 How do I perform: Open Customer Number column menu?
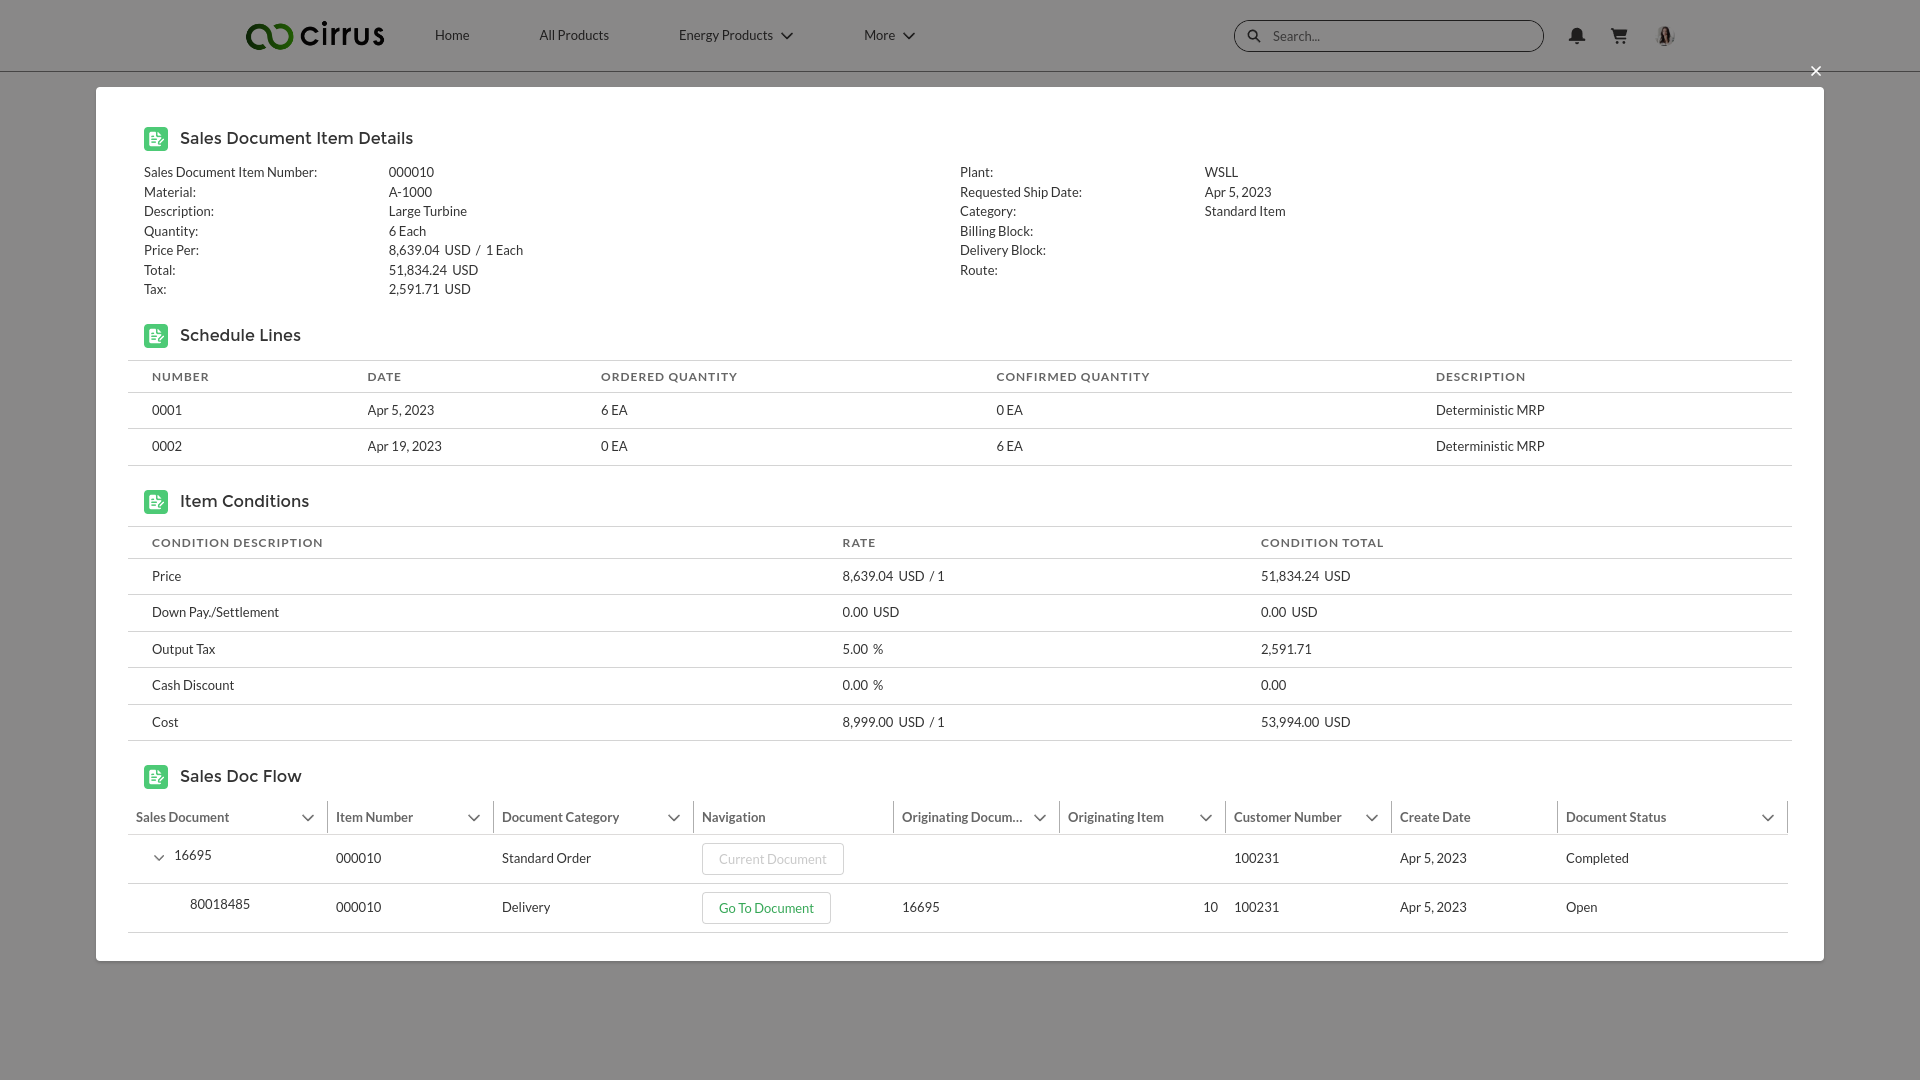[x=1372, y=818]
